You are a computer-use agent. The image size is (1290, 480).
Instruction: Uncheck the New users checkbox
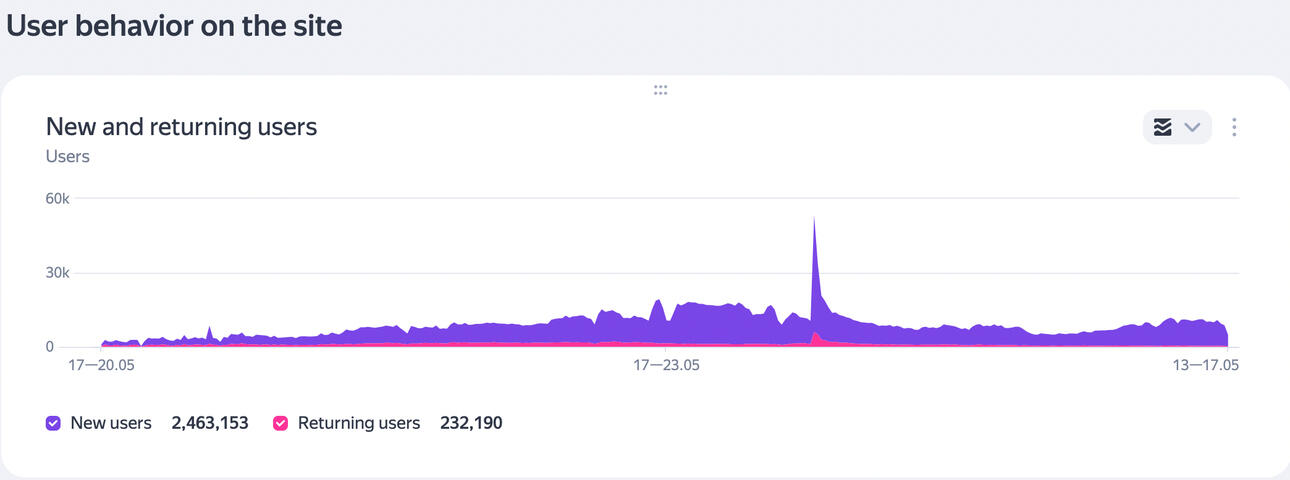click(54, 423)
